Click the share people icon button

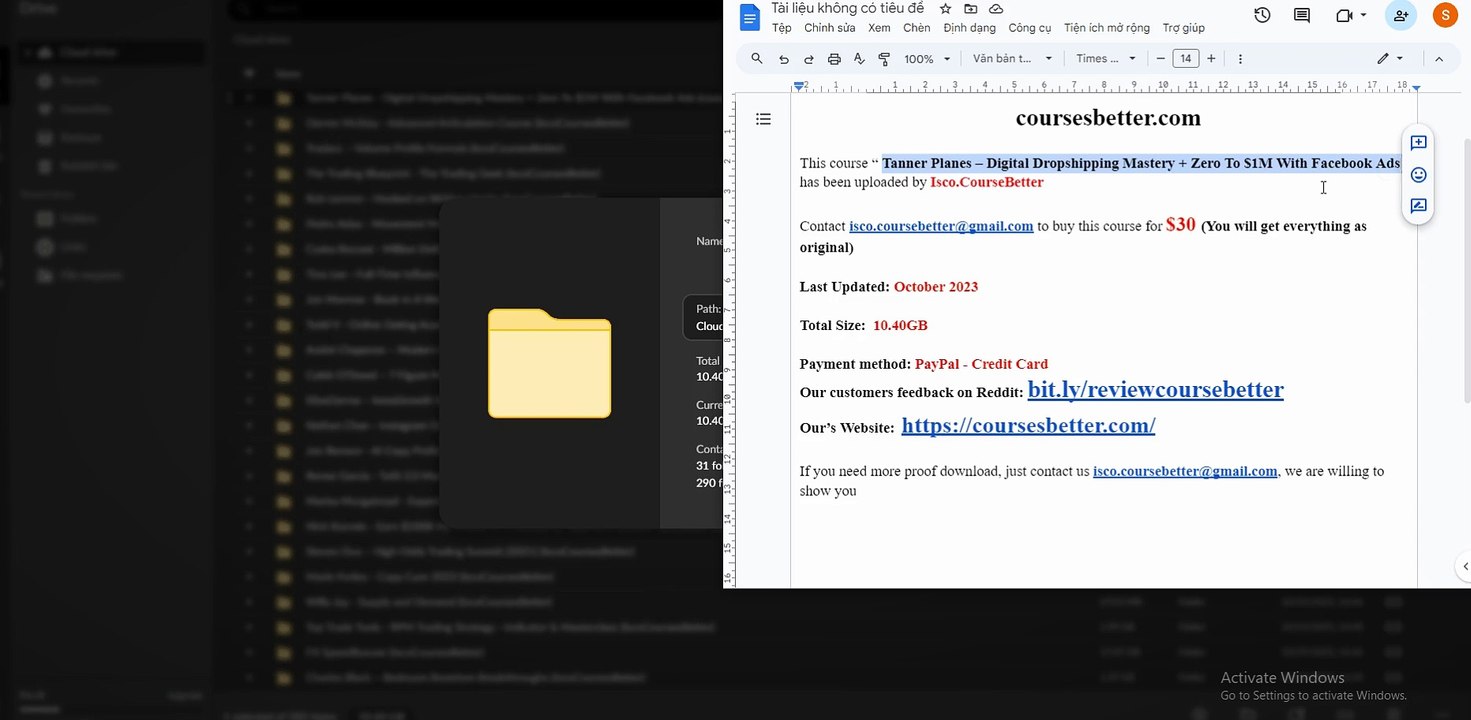[x=1401, y=16]
